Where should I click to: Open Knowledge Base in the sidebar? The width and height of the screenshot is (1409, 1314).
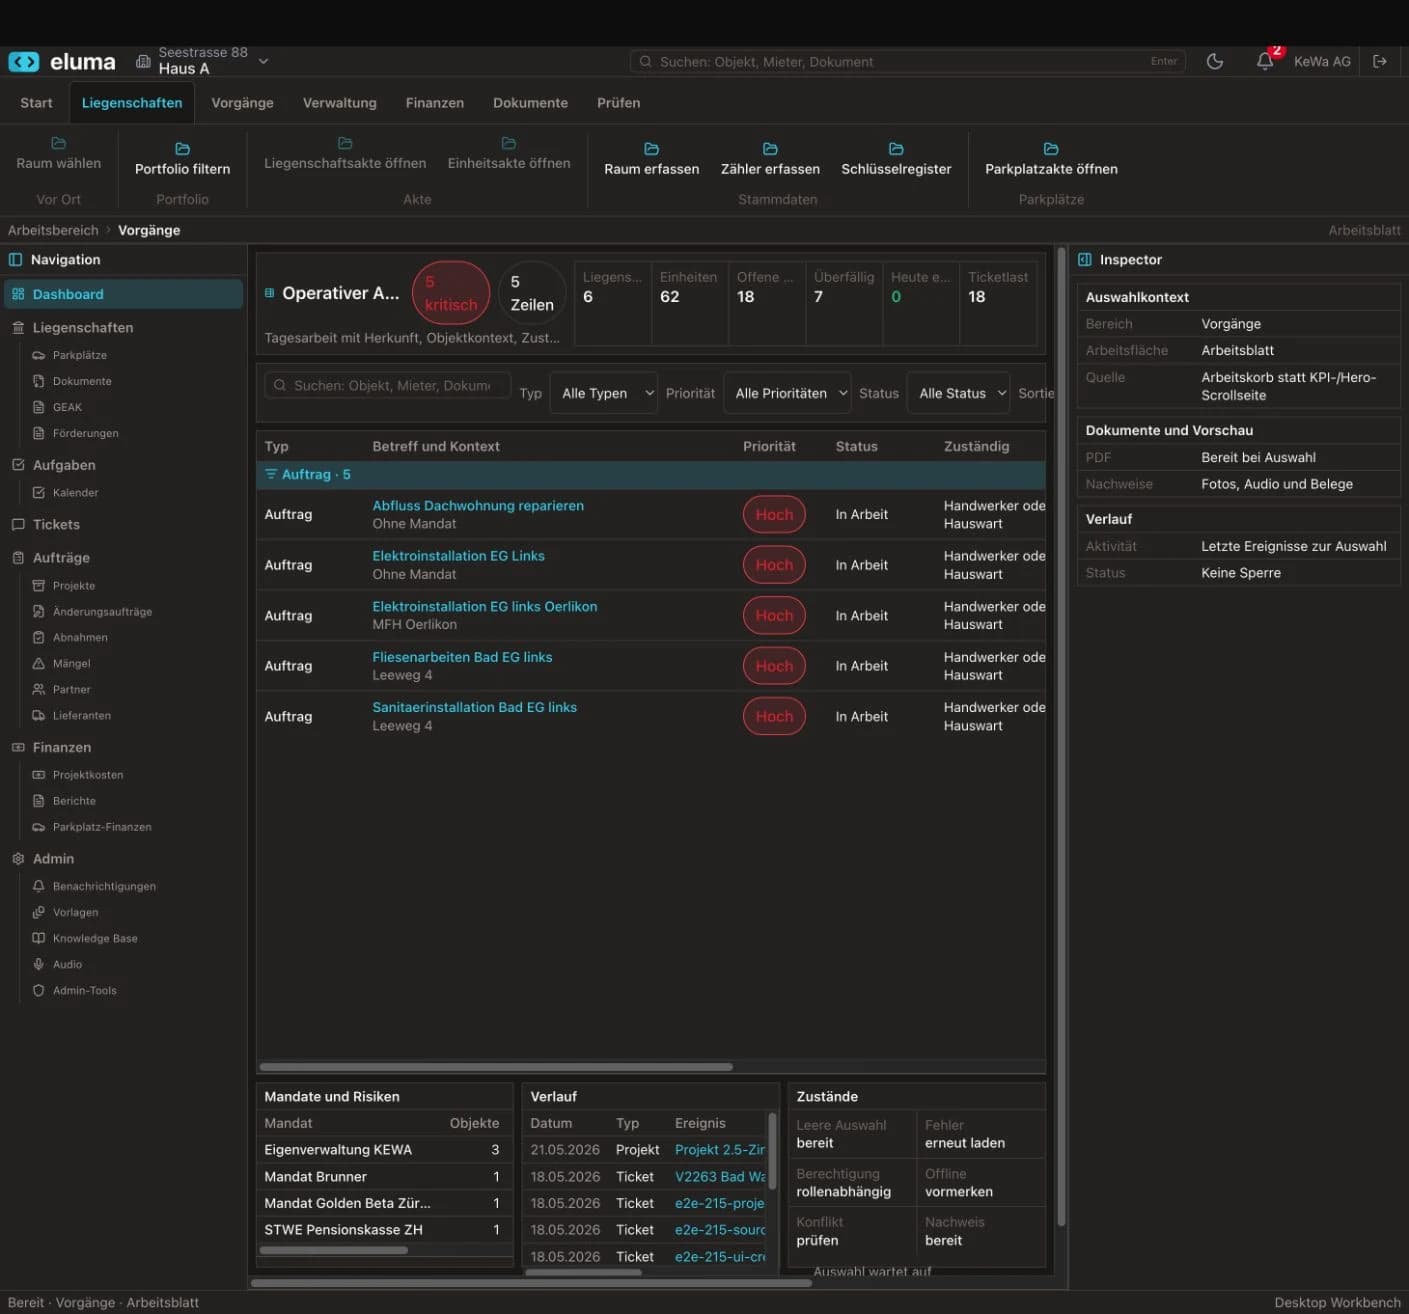[x=95, y=938]
